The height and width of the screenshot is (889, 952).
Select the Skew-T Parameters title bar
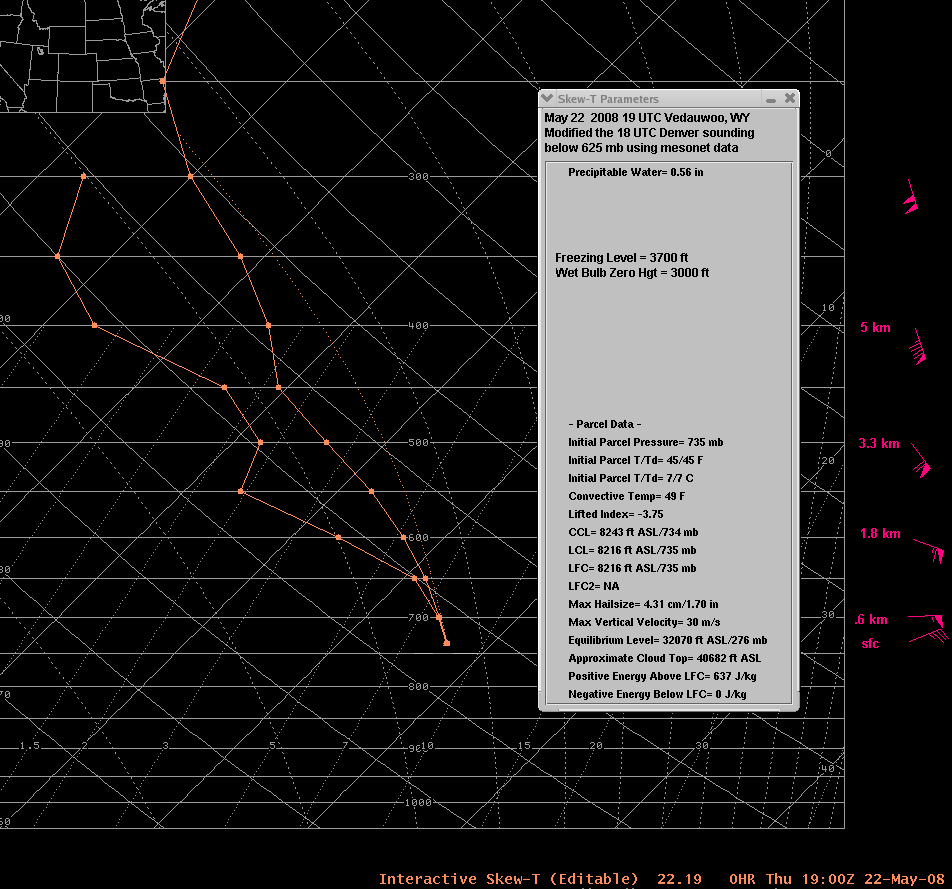click(668, 98)
